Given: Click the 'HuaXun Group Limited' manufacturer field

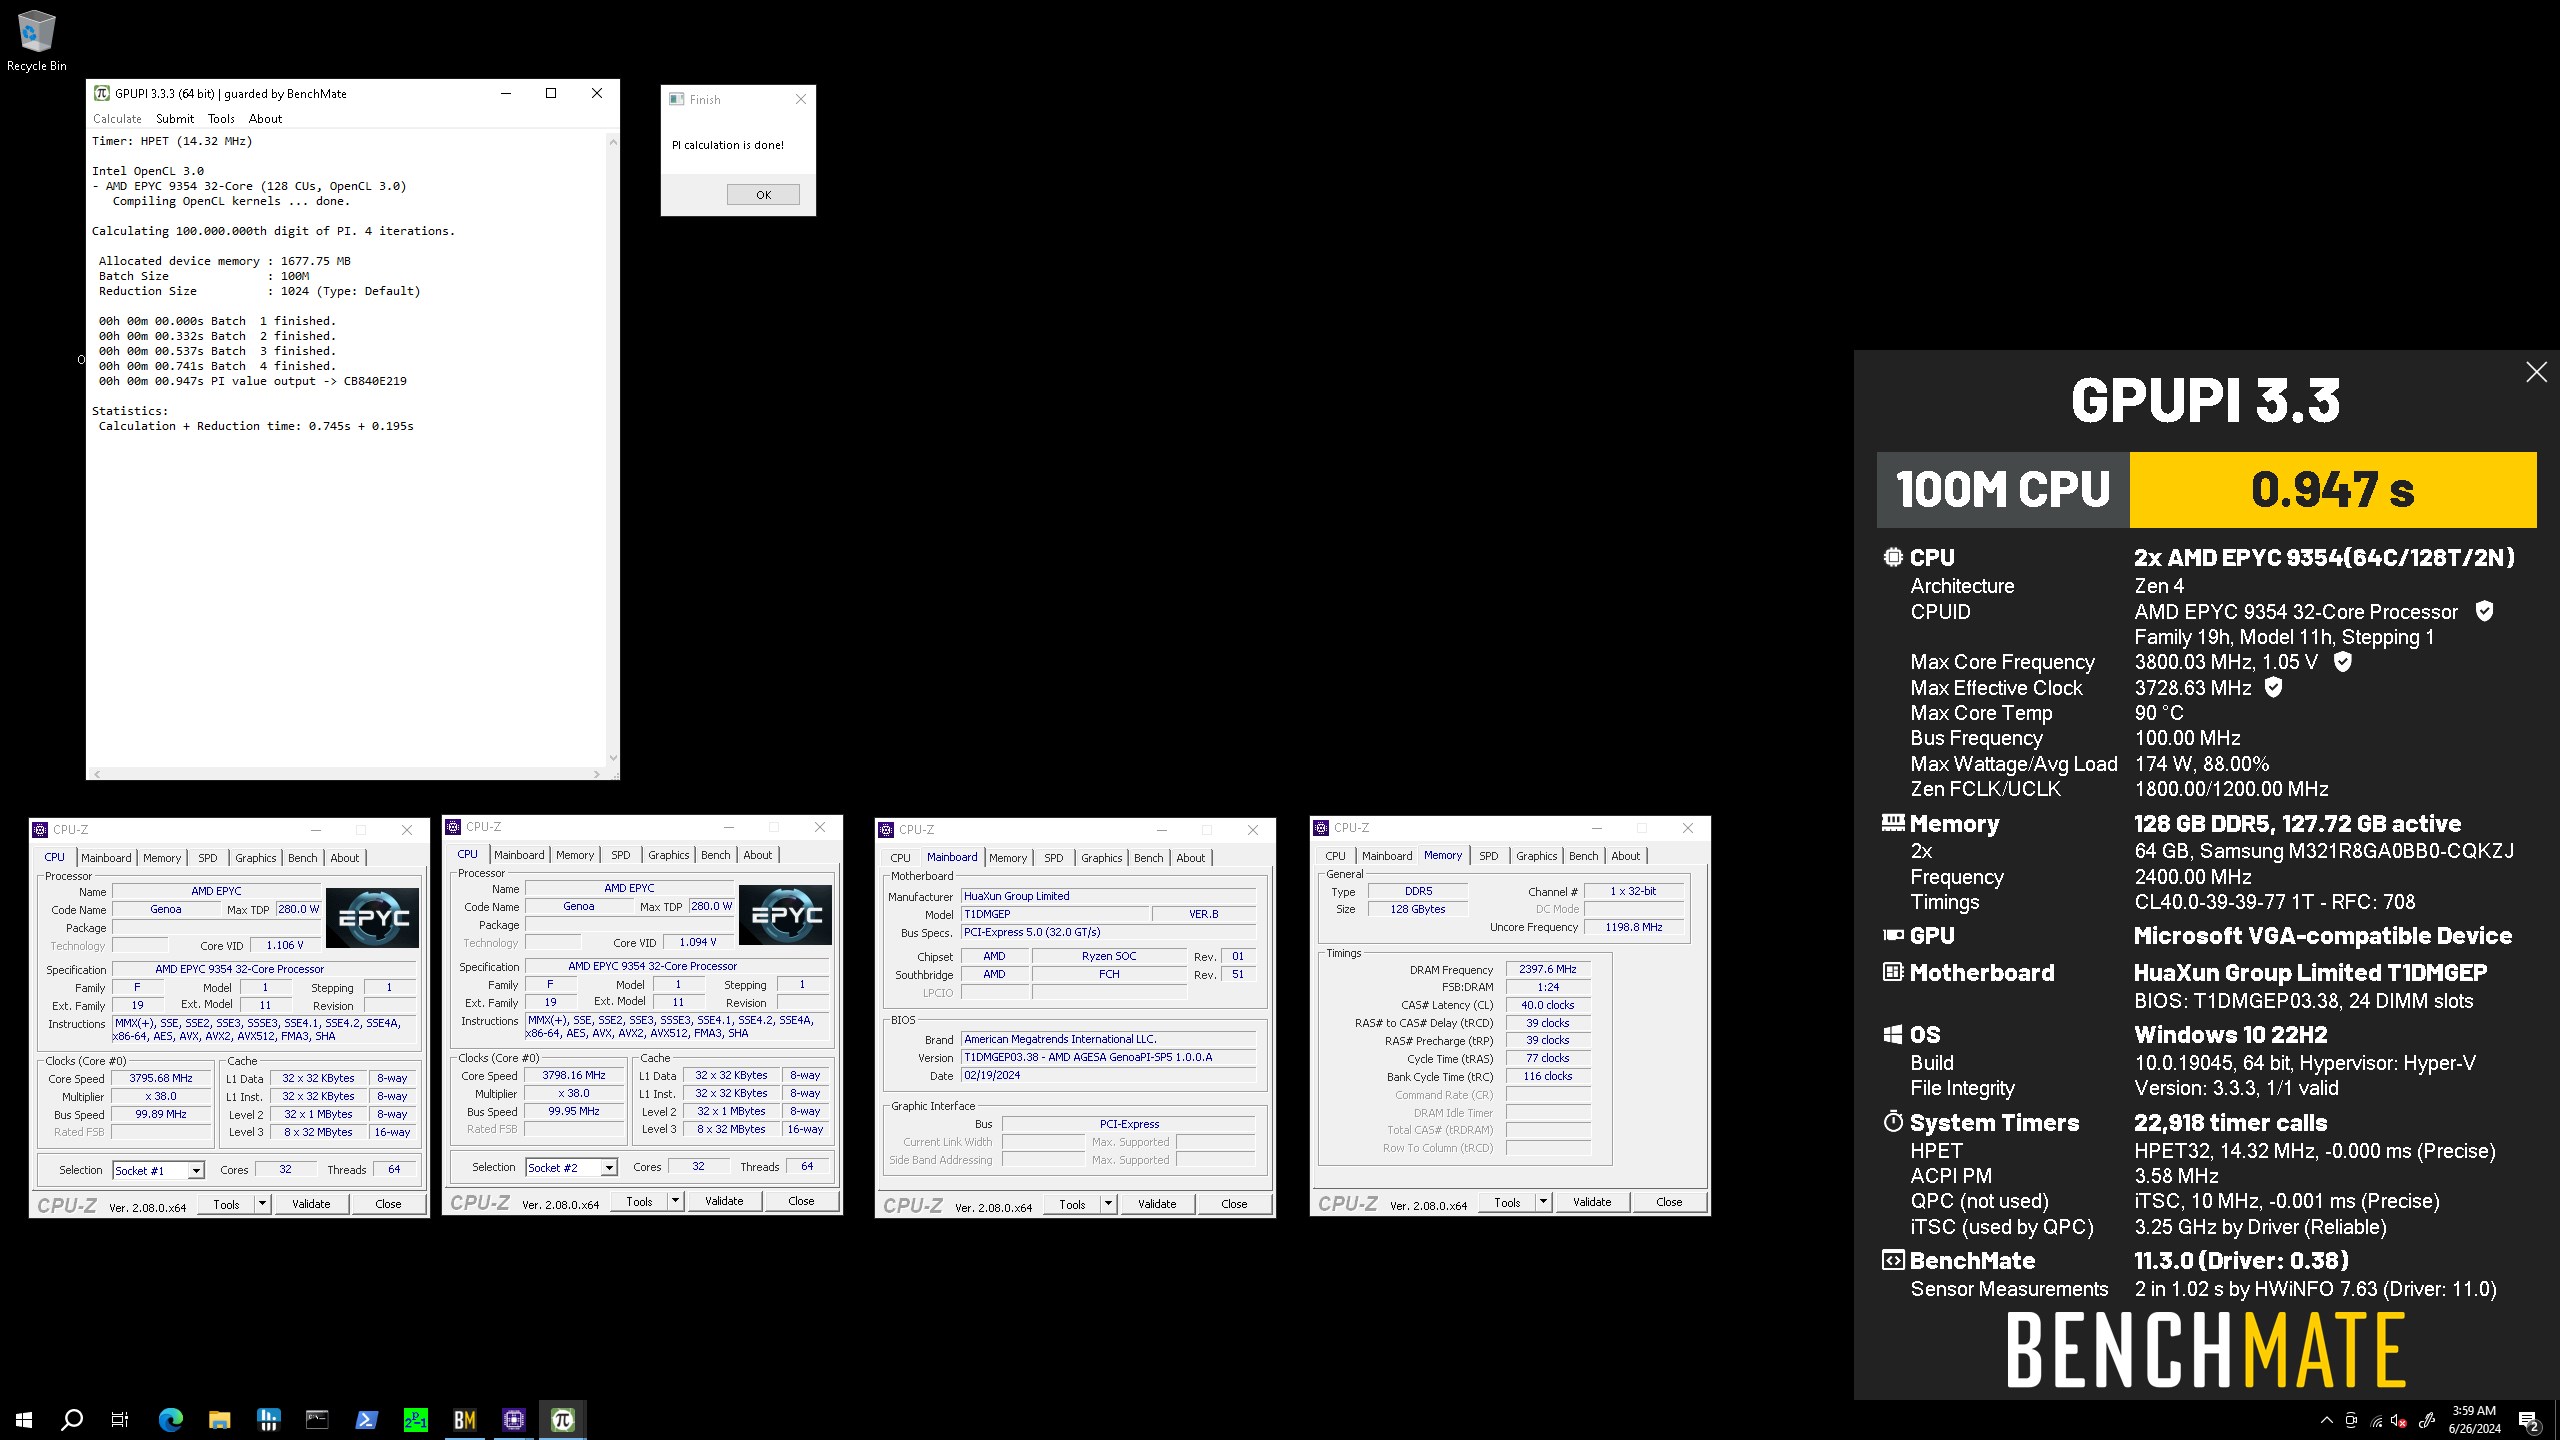Looking at the screenshot, I should pyautogui.click(x=1108, y=896).
